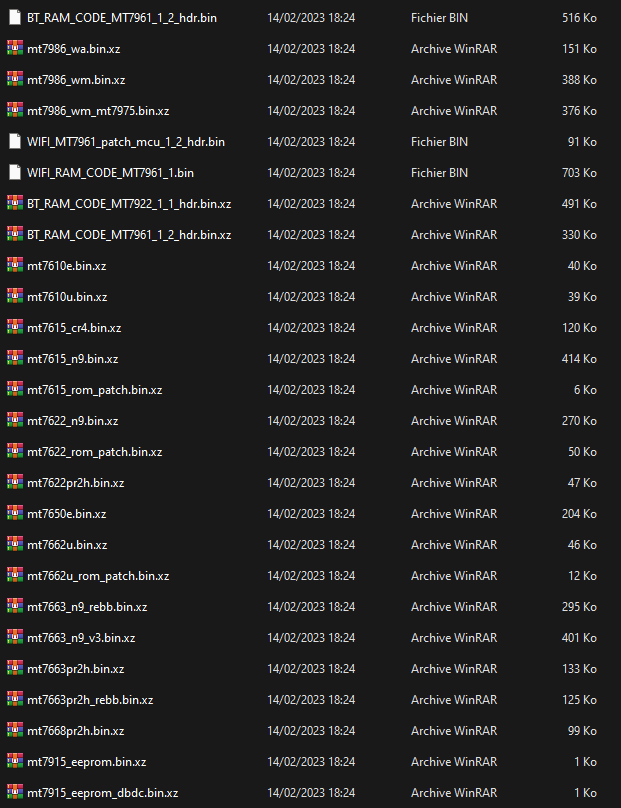621x808 pixels.
Task: Click the archive icon next to mt7610e.bin.xz
Action: (x=14, y=266)
